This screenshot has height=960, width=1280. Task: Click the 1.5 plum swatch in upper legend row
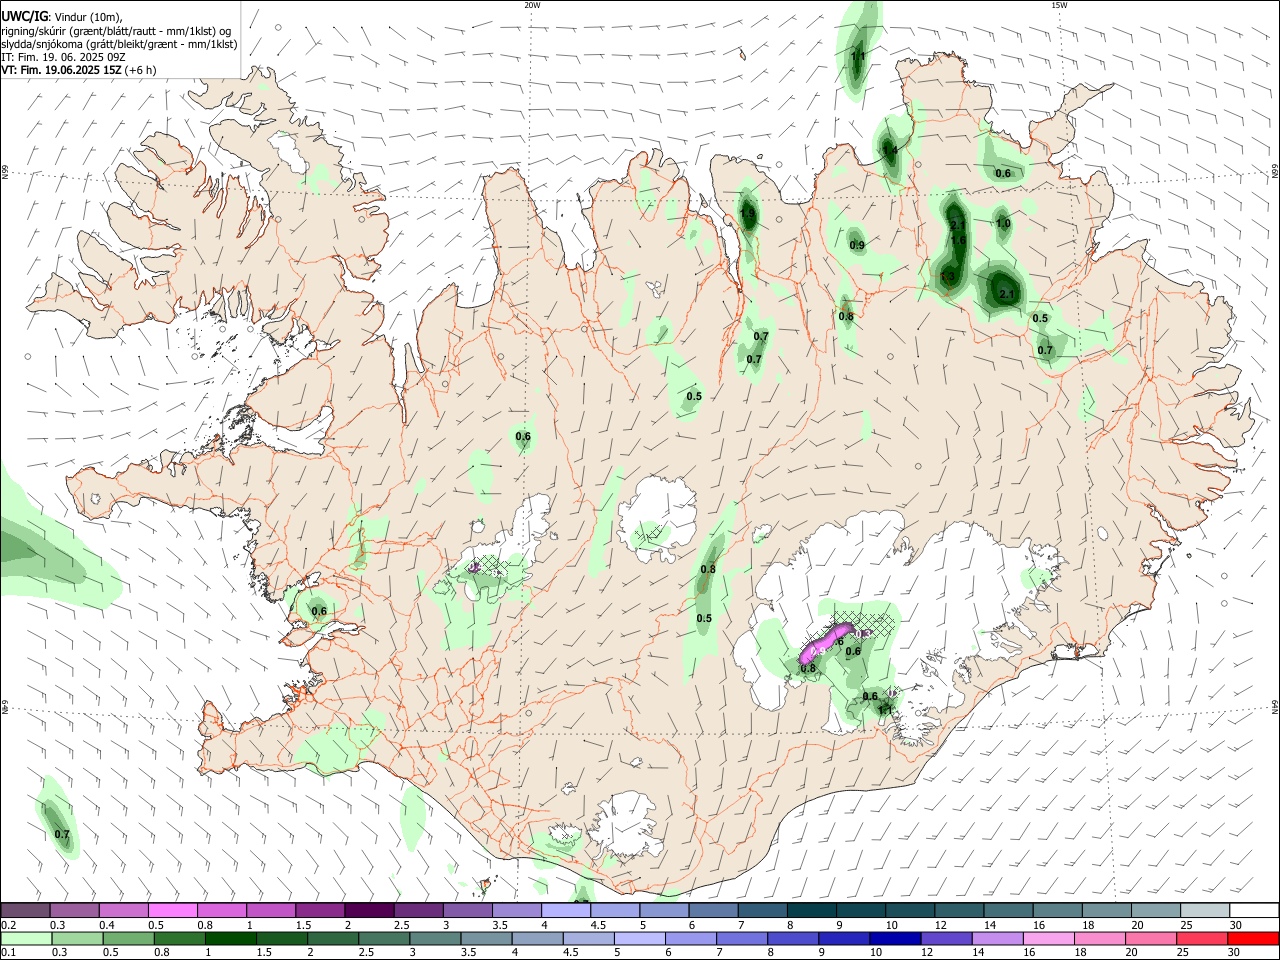click(x=320, y=911)
